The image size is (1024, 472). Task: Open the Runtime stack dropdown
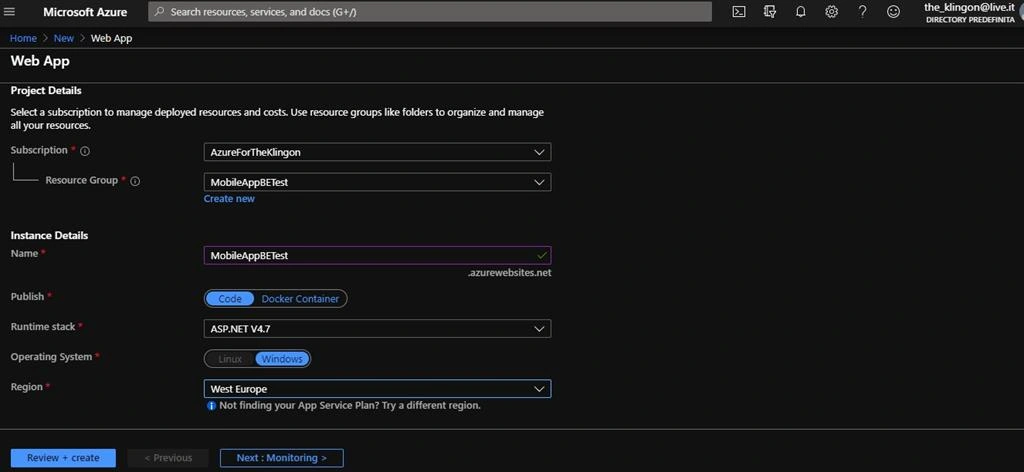coord(377,328)
